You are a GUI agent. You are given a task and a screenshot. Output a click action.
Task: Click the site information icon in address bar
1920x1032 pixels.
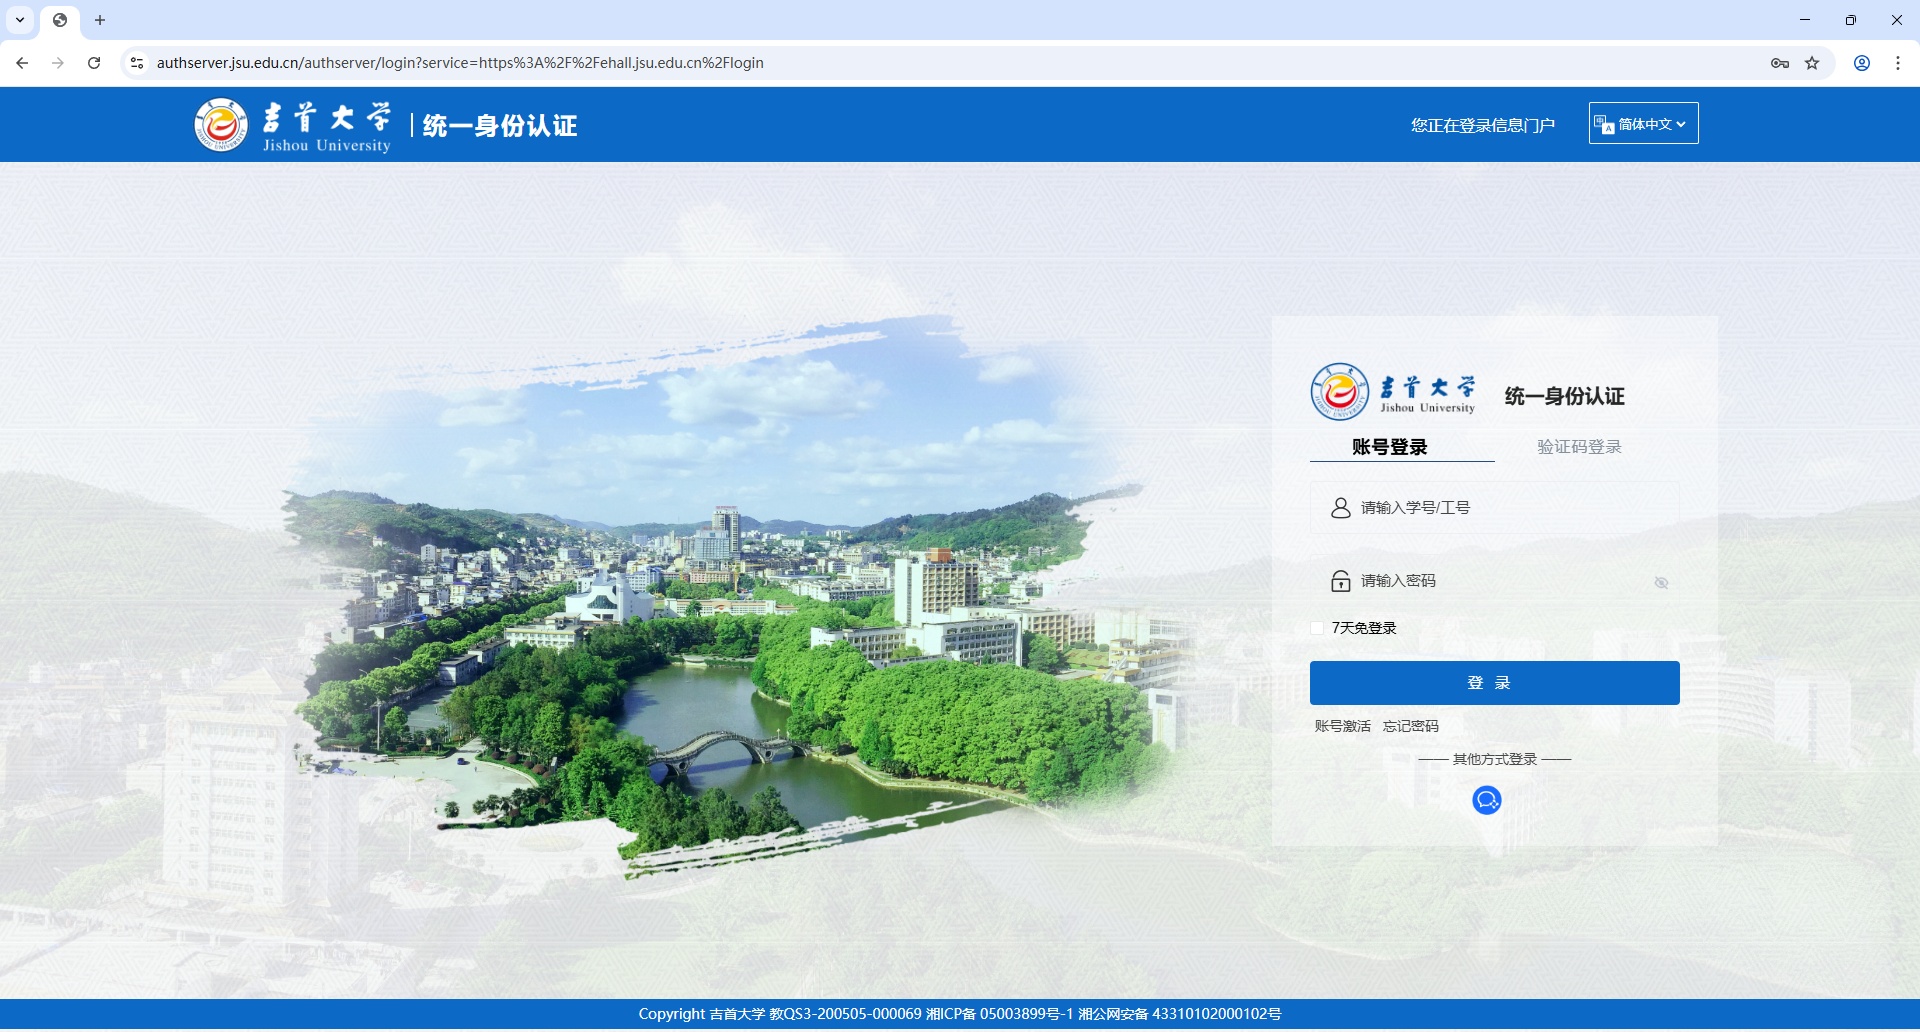pyautogui.click(x=136, y=62)
